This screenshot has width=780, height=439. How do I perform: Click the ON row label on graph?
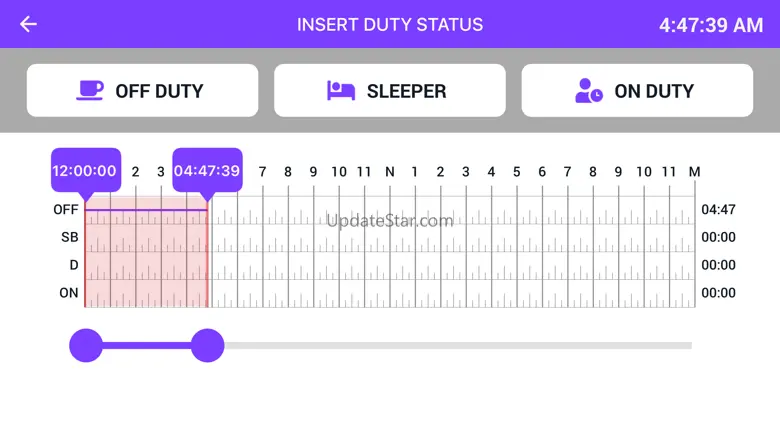[68, 293]
